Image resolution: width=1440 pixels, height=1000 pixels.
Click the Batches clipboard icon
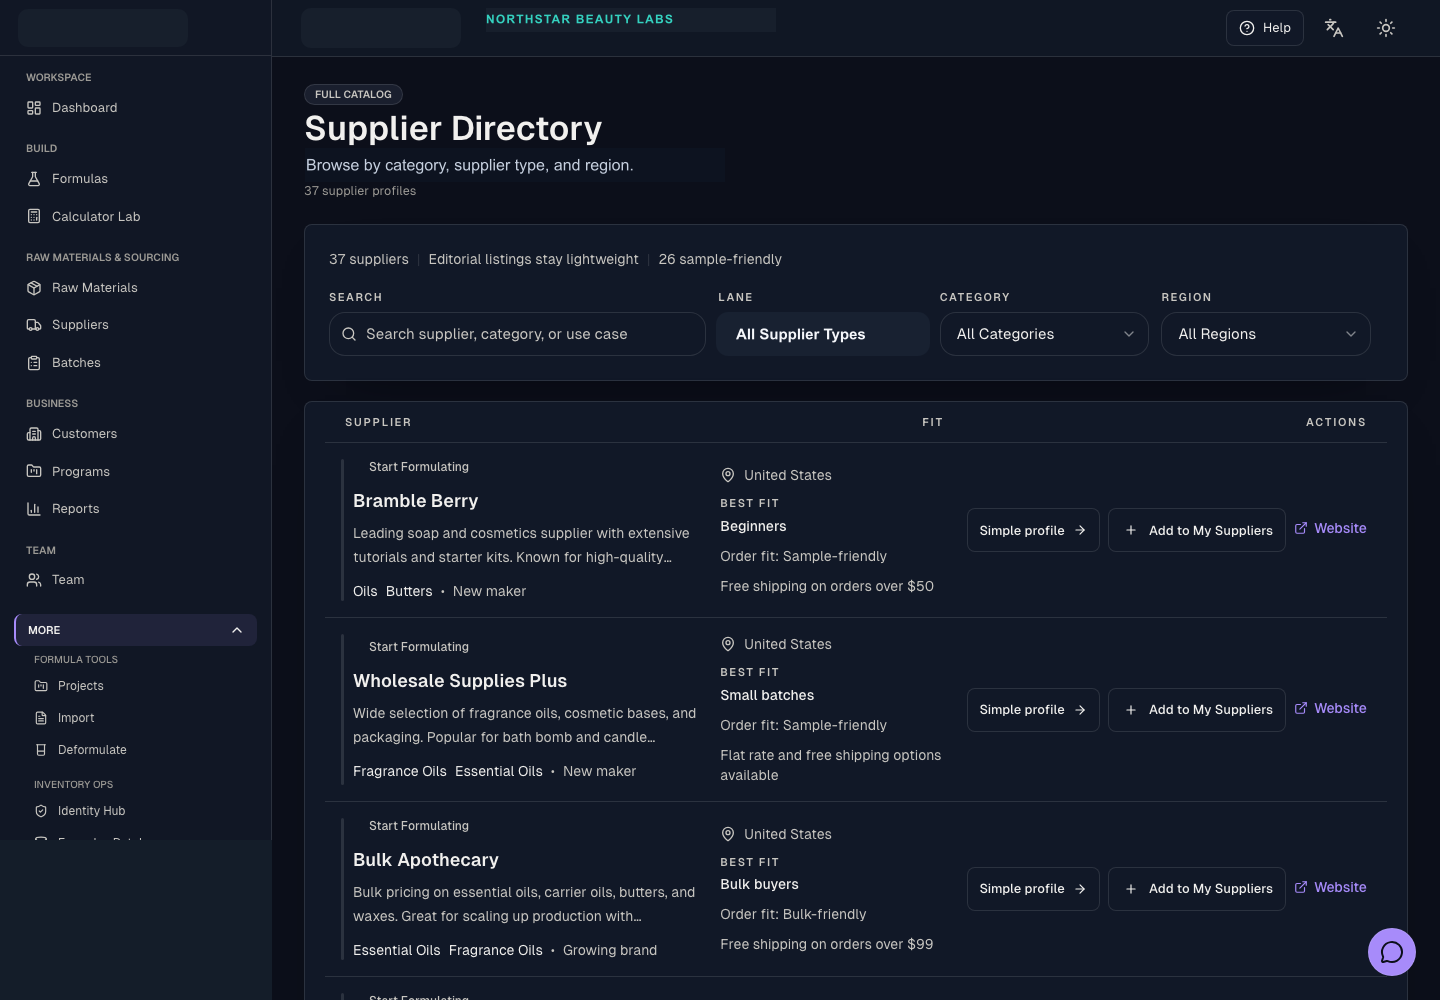(x=34, y=363)
